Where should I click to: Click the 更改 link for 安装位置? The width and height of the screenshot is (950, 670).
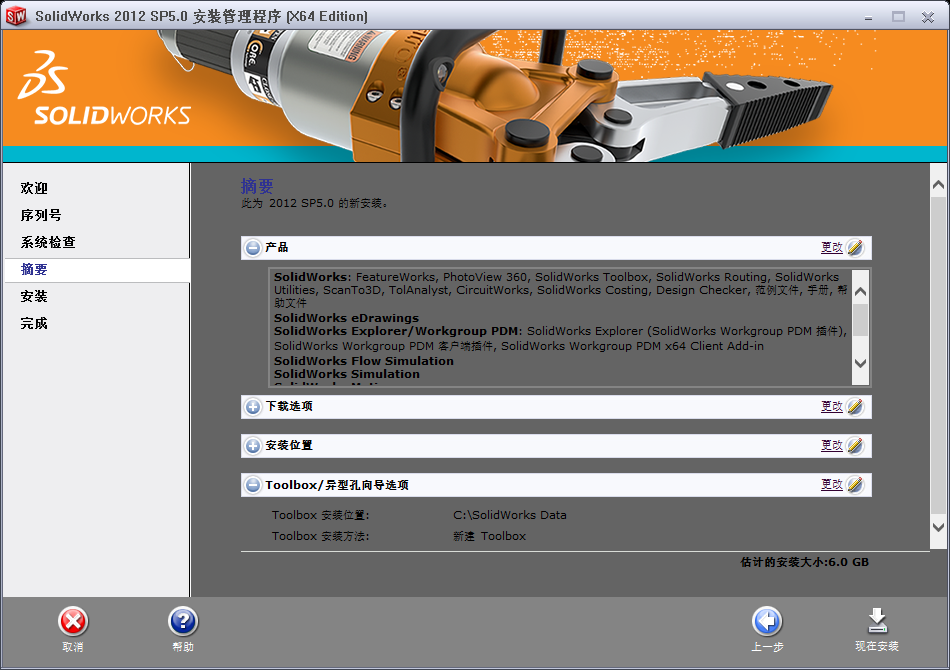point(832,445)
